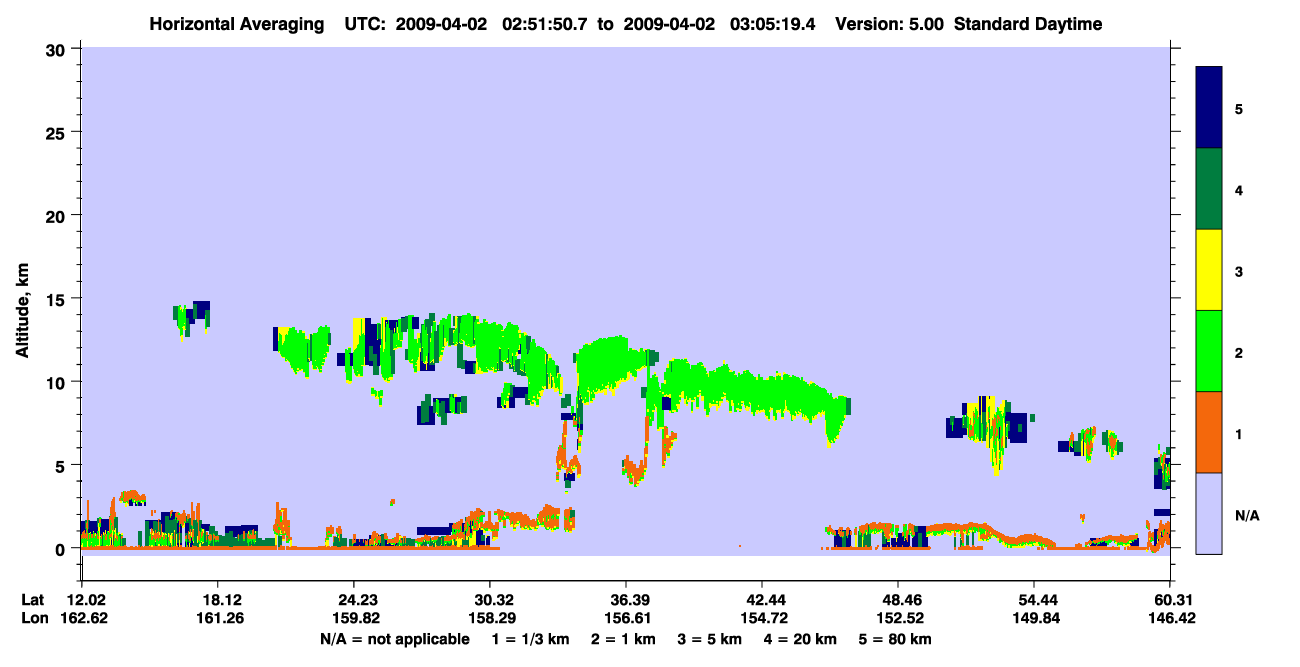Click the yellow colorbar segment labeled 3
The height and width of the screenshot is (667, 1300).
point(1209,270)
